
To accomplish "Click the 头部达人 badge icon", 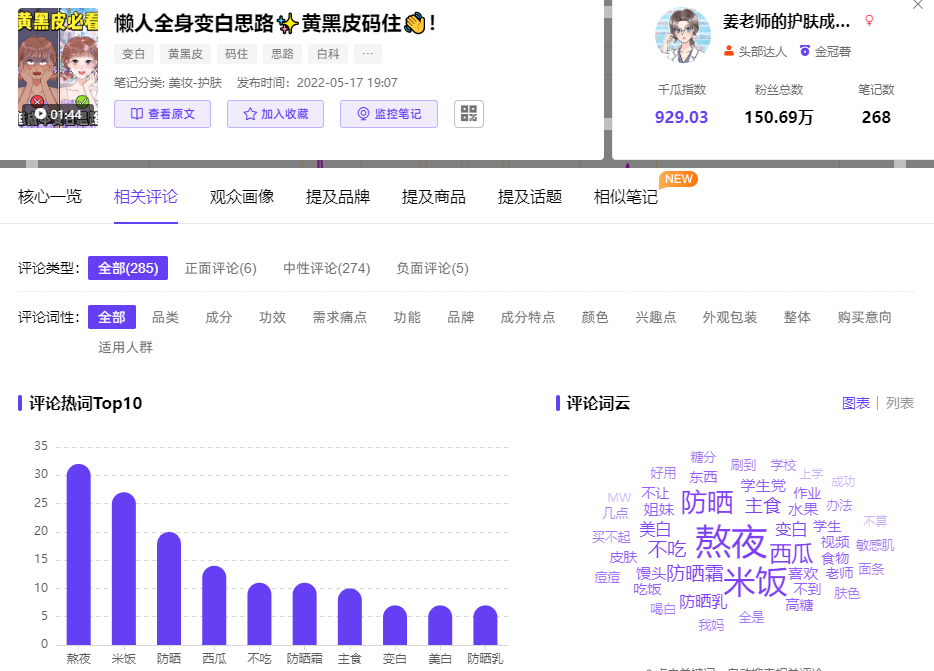I will (x=729, y=51).
